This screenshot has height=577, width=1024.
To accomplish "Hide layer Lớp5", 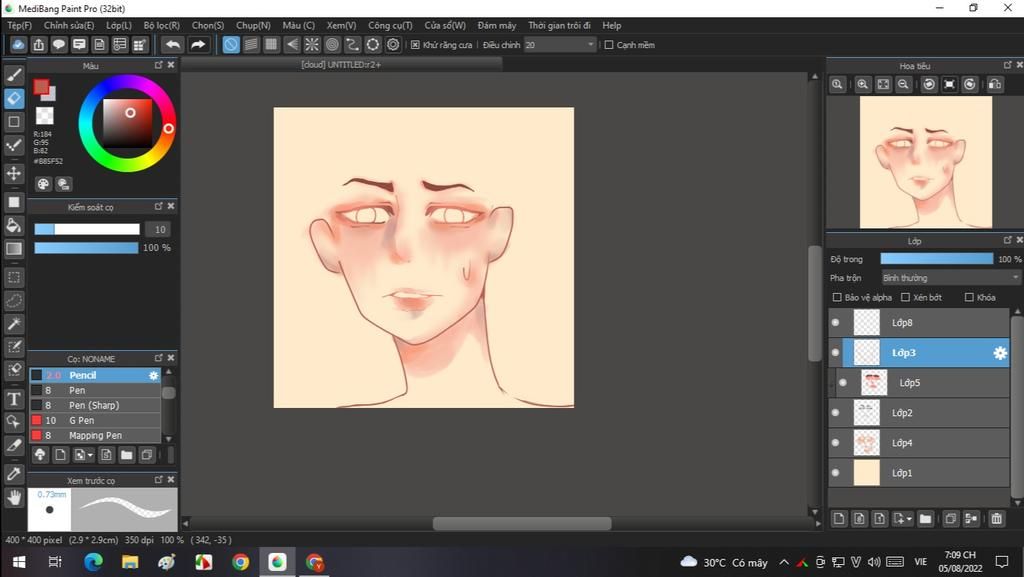I will pyautogui.click(x=843, y=382).
